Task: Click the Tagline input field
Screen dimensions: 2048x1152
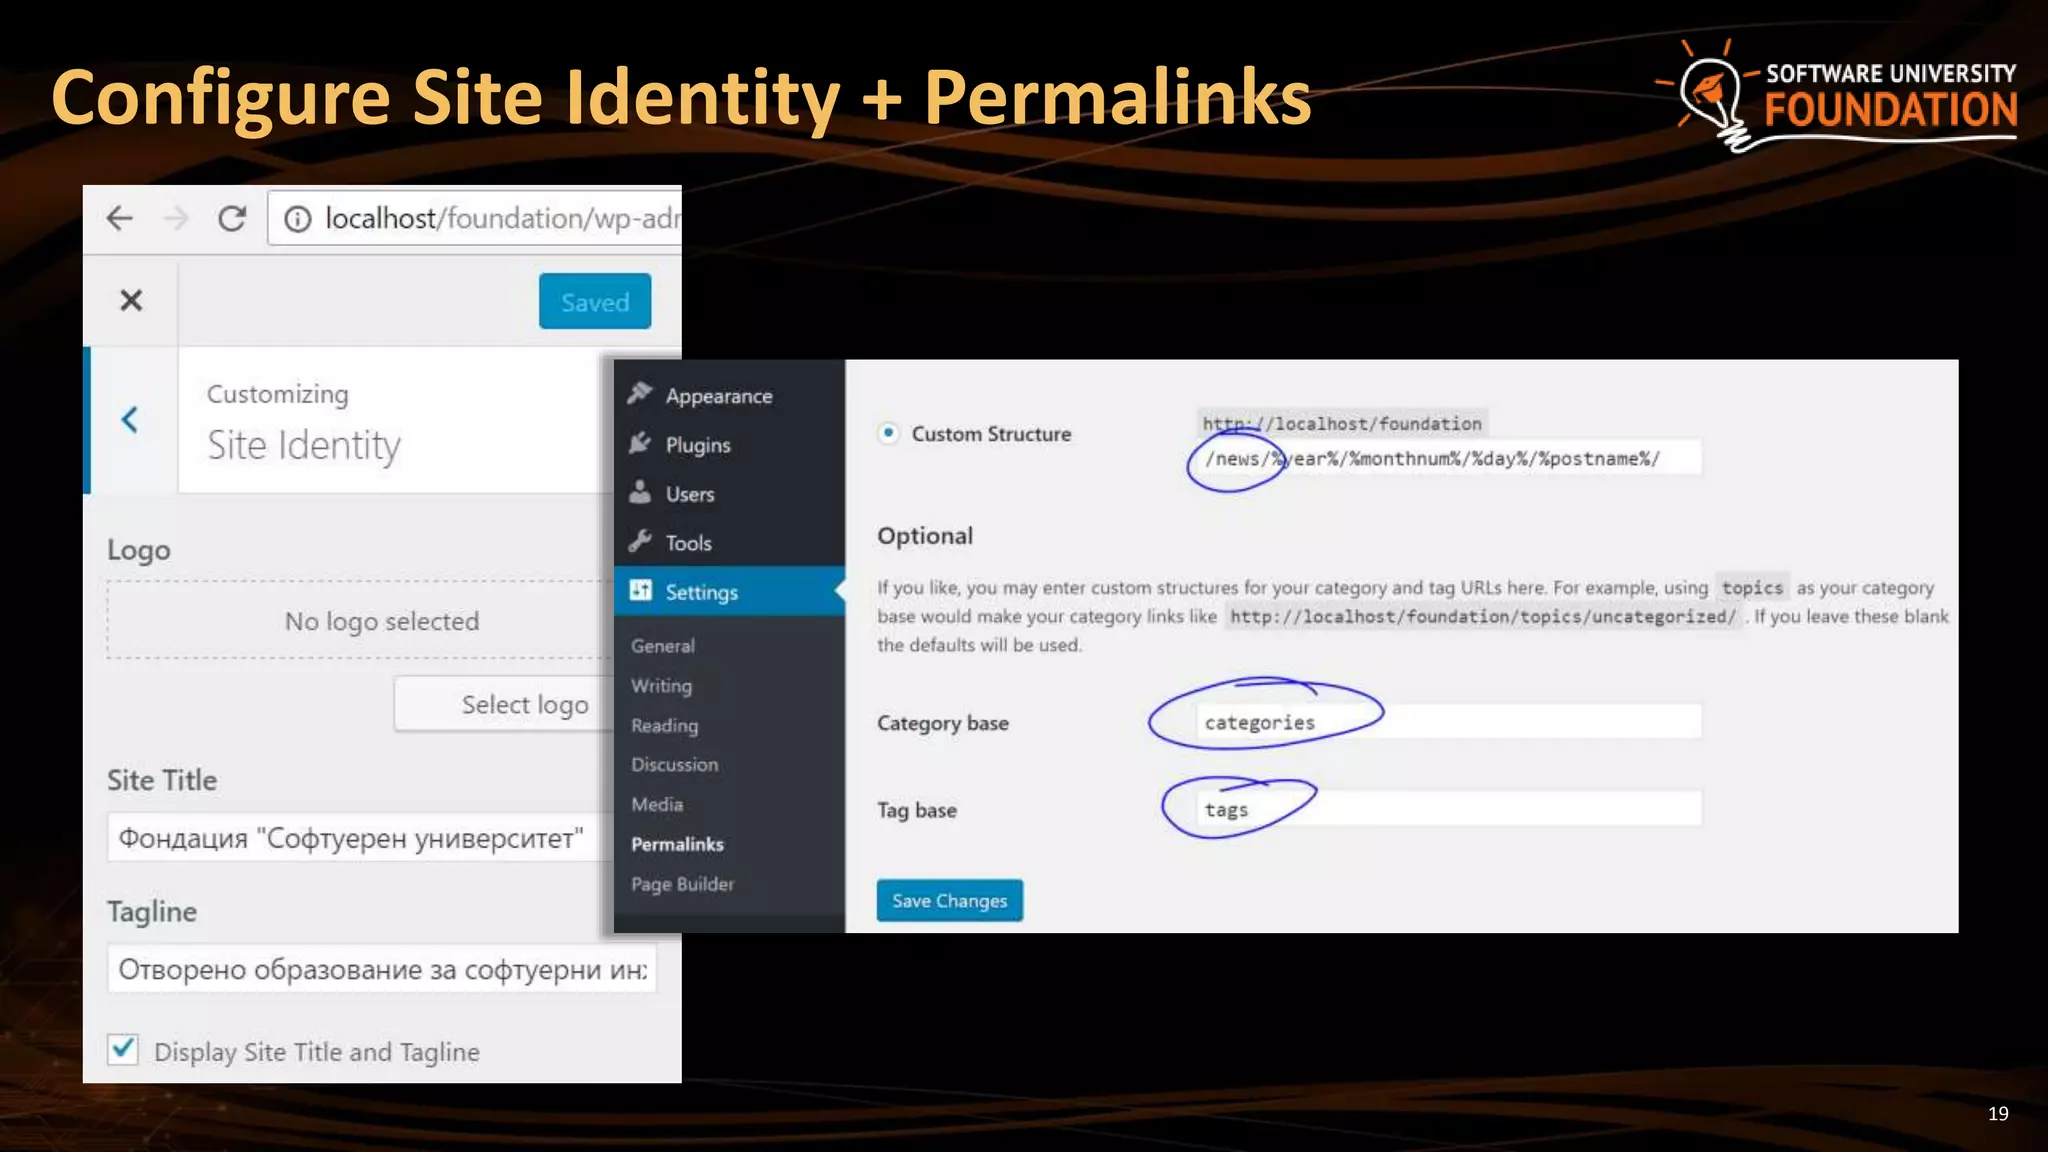Action: (382, 968)
